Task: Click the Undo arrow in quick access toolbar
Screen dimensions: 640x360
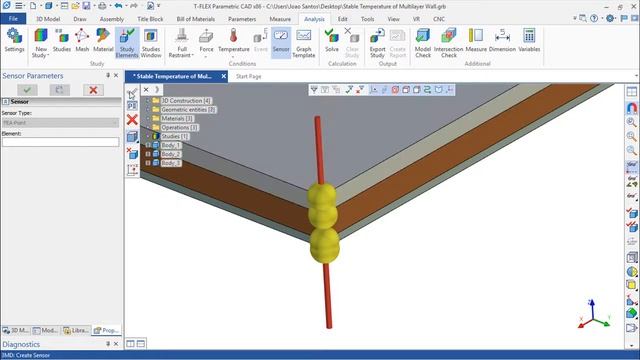Action: [x=118, y=6]
